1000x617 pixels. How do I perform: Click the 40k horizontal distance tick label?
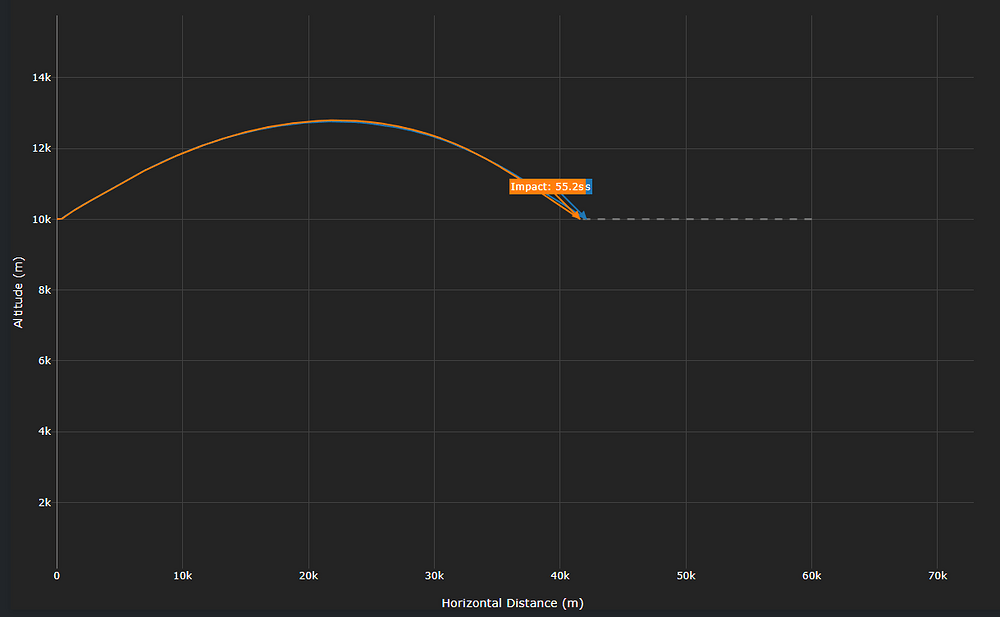click(560, 576)
